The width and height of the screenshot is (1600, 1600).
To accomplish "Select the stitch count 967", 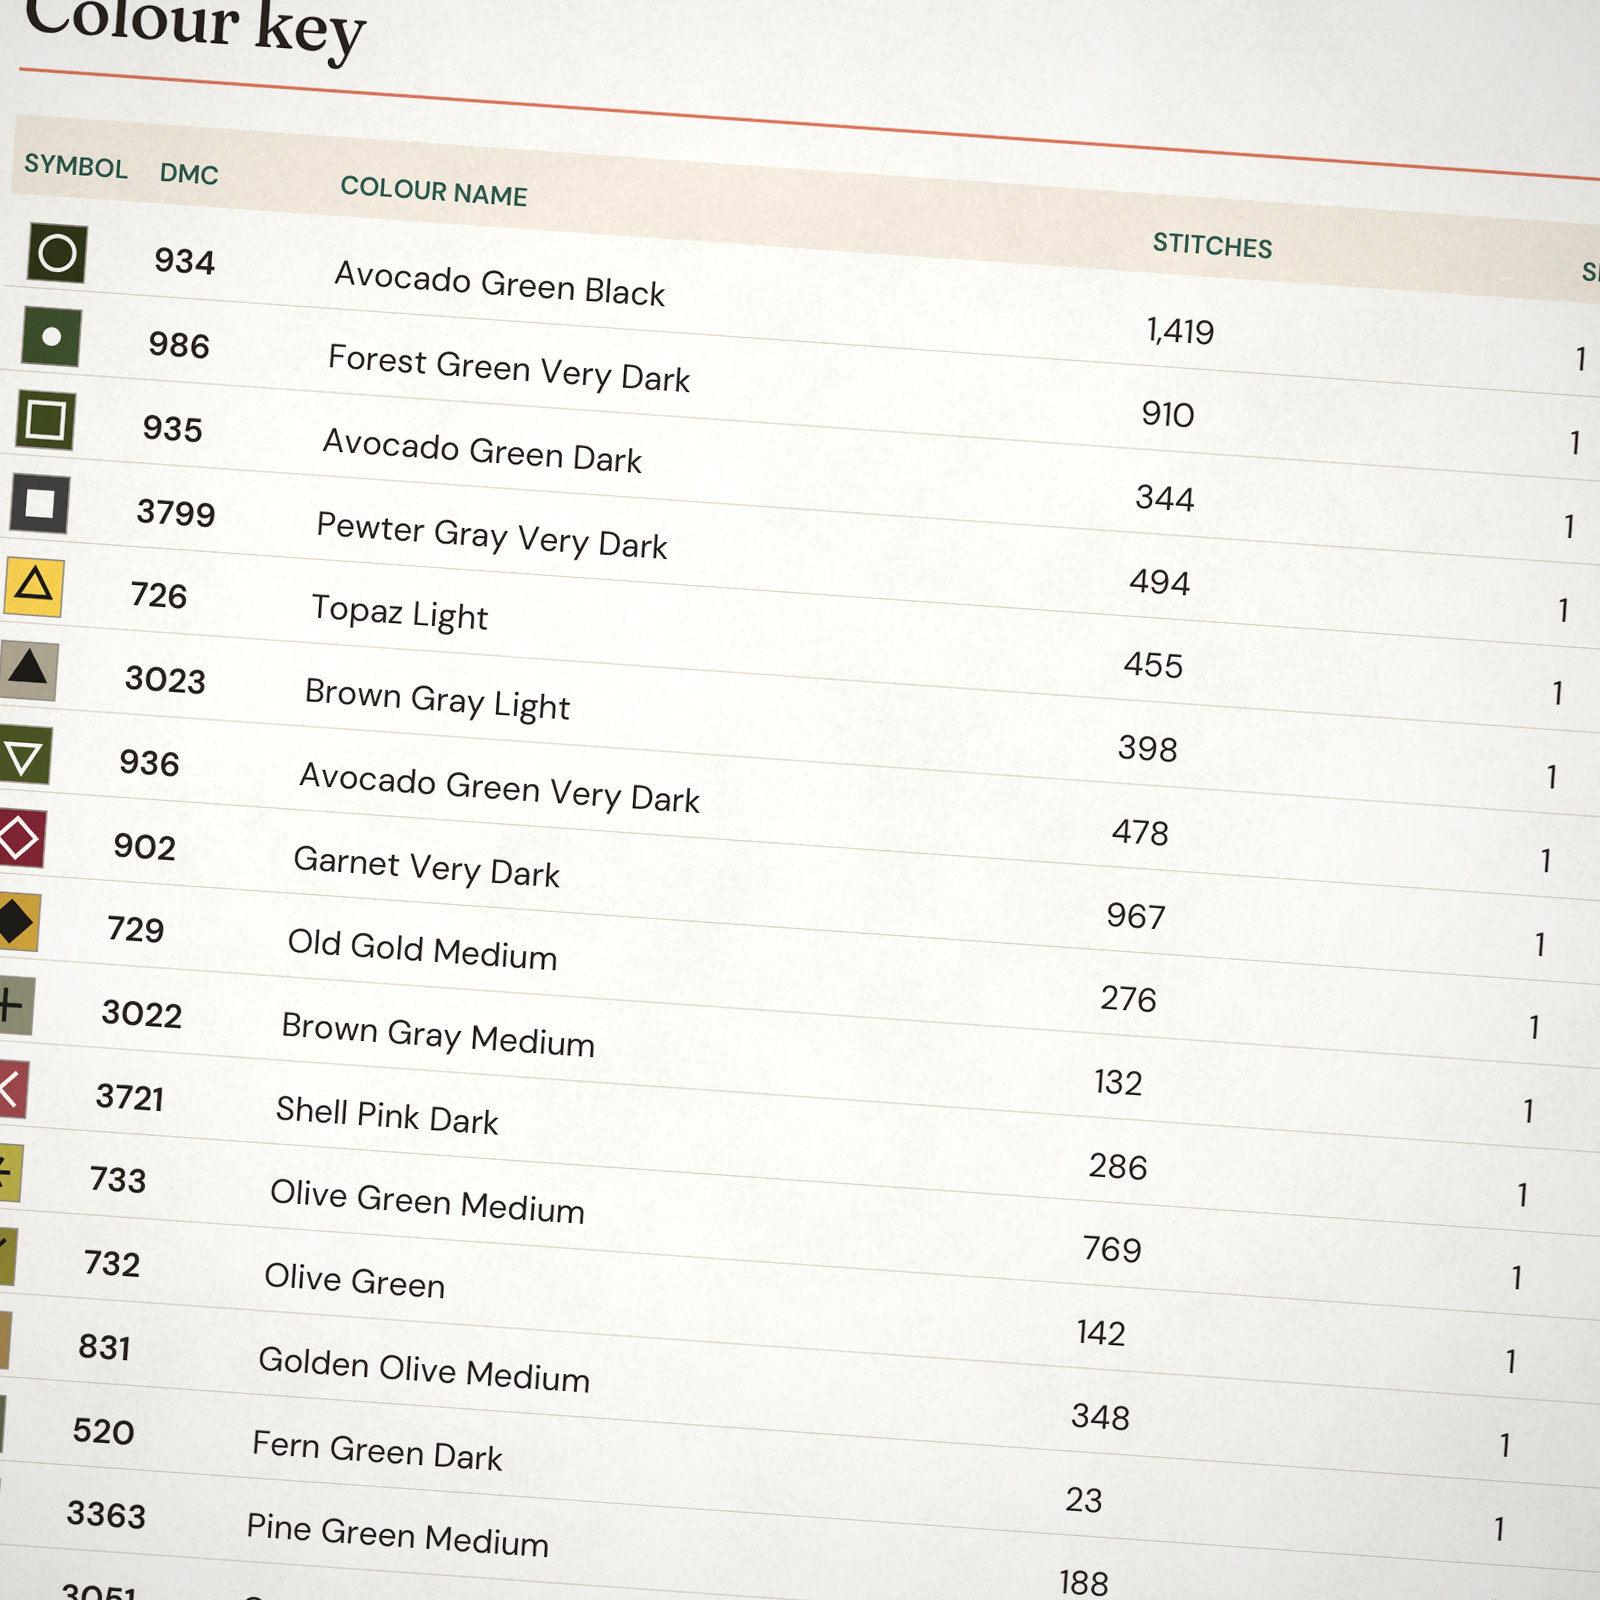I will [x=1136, y=916].
